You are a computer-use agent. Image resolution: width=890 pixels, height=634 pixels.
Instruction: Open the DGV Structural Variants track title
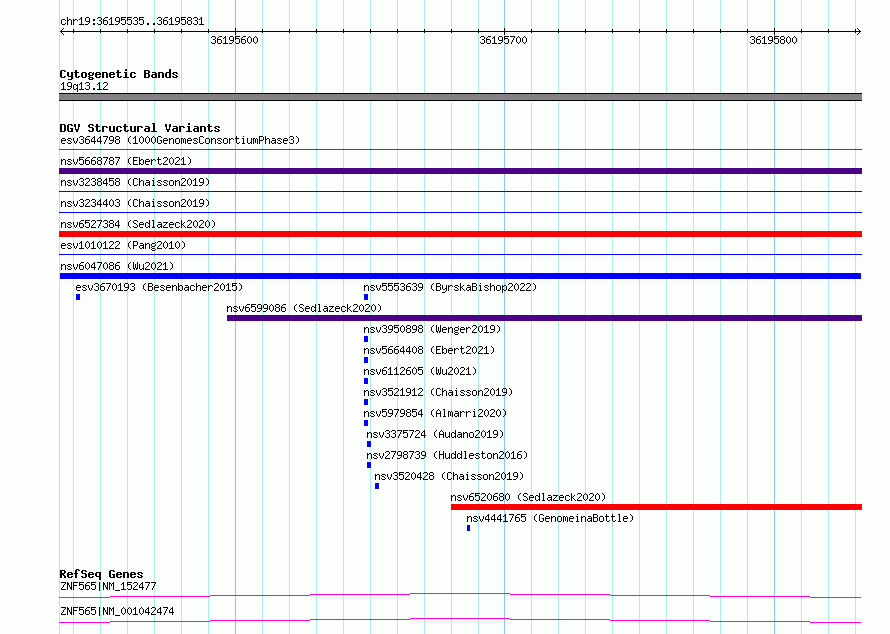[140, 128]
